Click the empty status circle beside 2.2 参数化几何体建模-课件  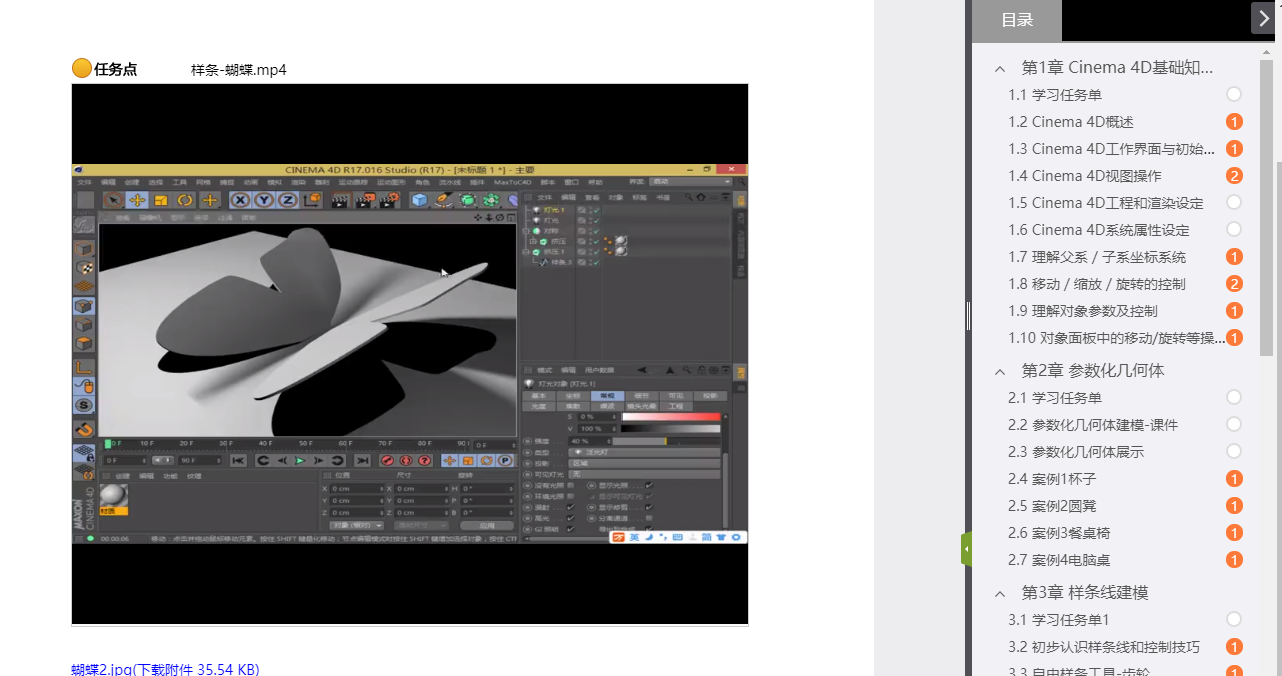point(1234,425)
